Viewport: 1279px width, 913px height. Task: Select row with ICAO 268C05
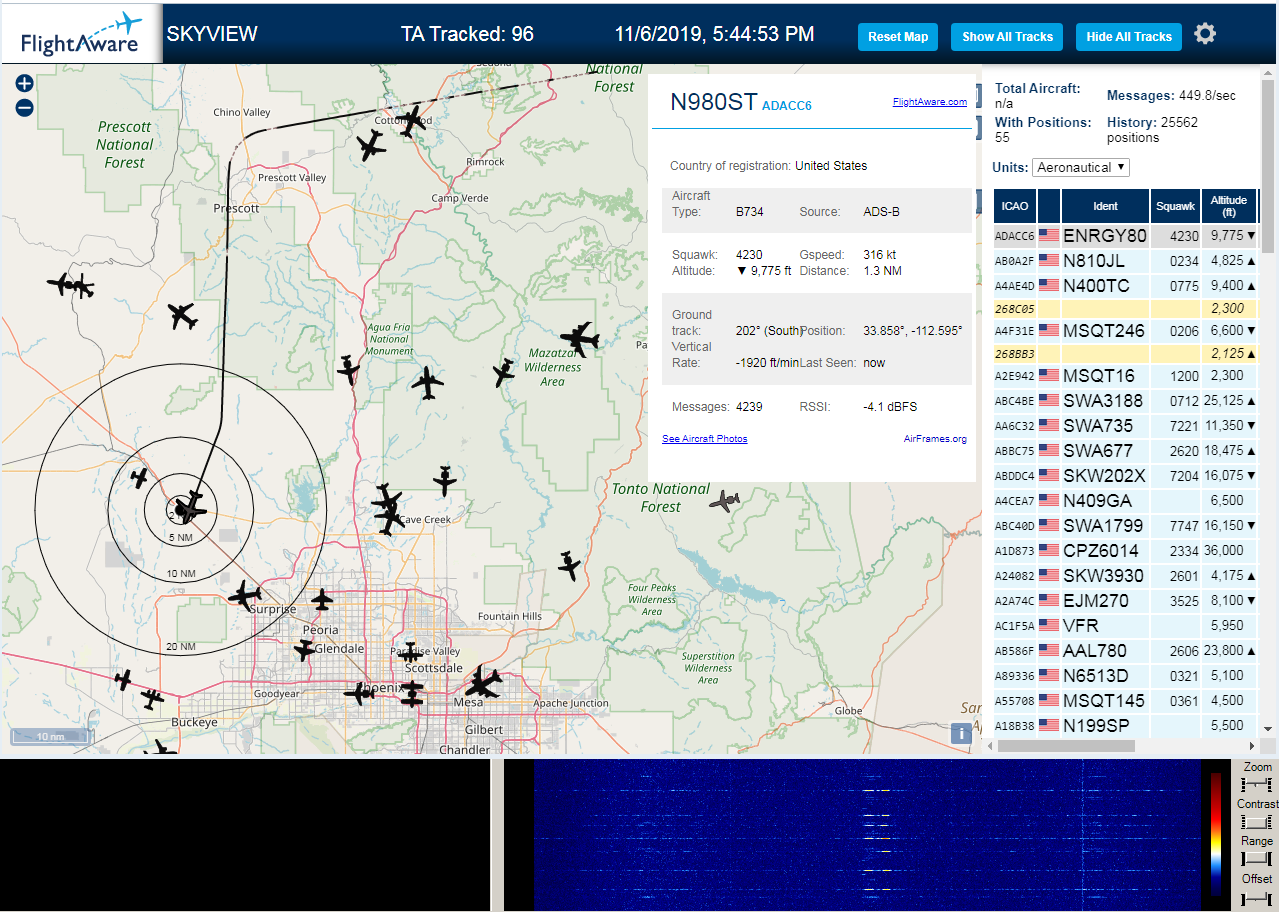coord(1125,309)
